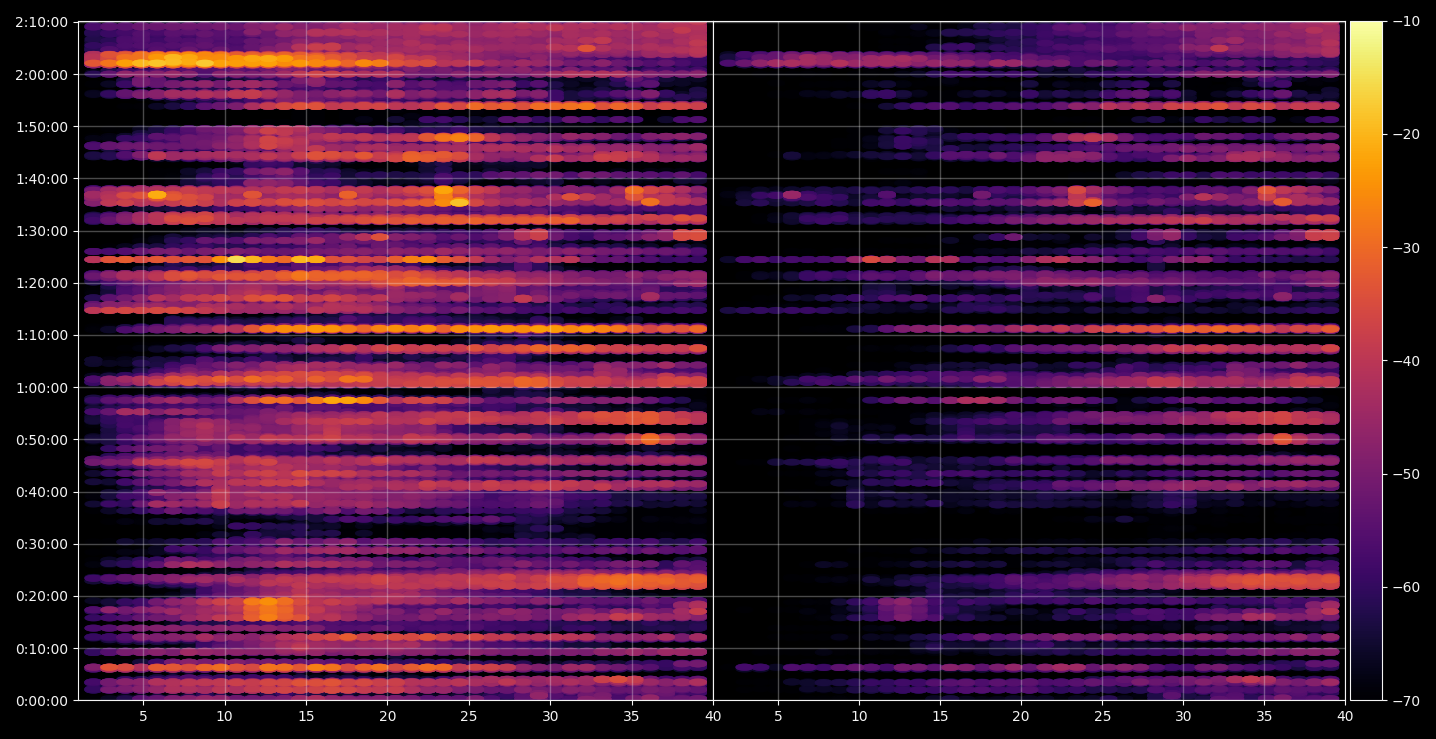The width and height of the screenshot is (1436, 739).
Task: Click the 1:20:00 time axis label
Action: point(42,283)
